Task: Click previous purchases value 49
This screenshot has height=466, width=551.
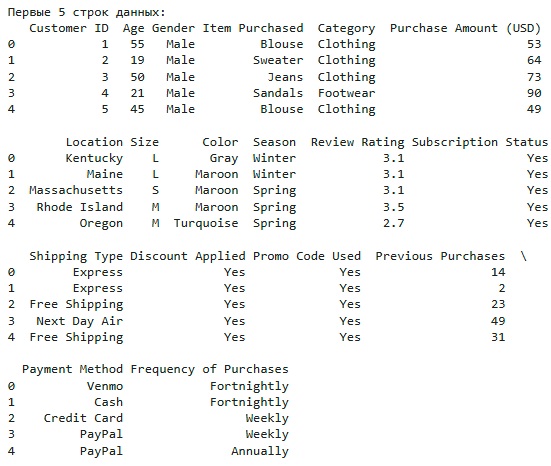Action: [x=498, y=321]
